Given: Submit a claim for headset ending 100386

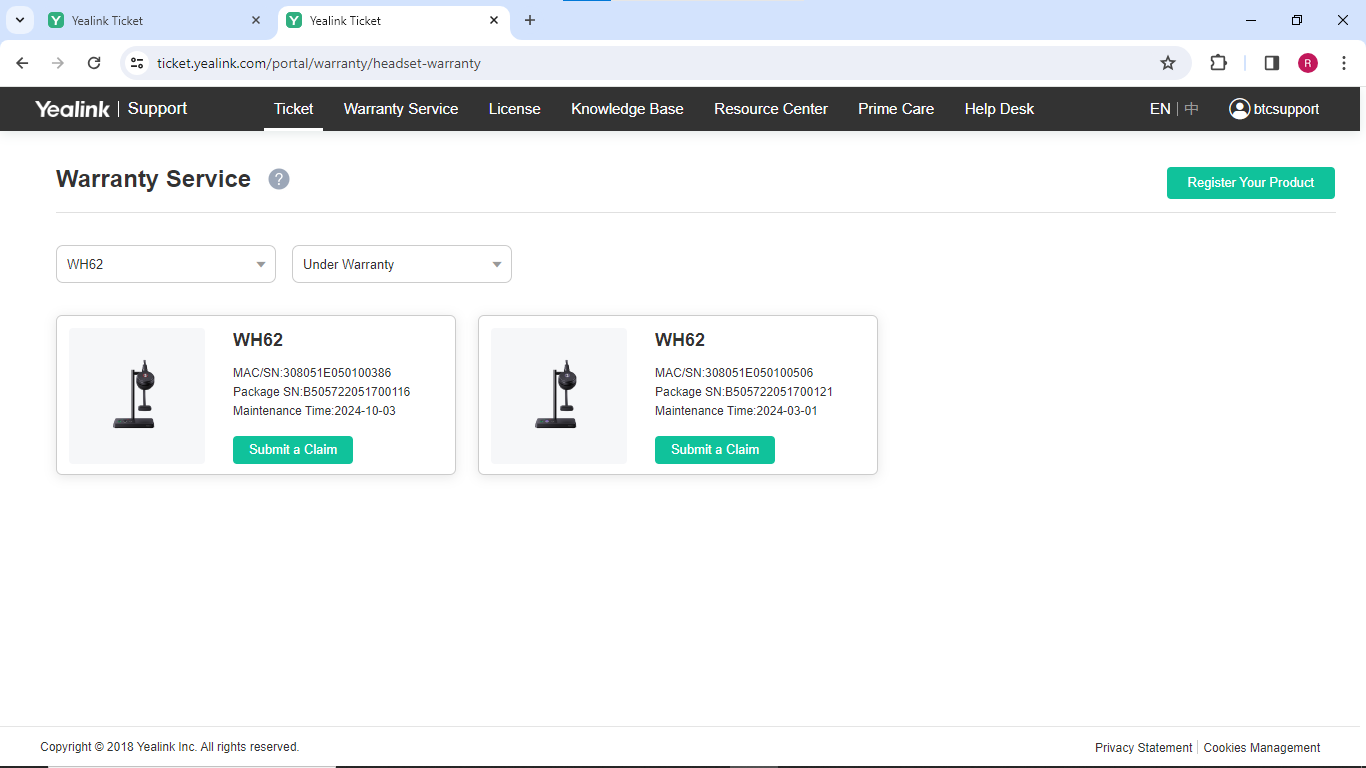Looking at the screenshot, I should 293,450.
